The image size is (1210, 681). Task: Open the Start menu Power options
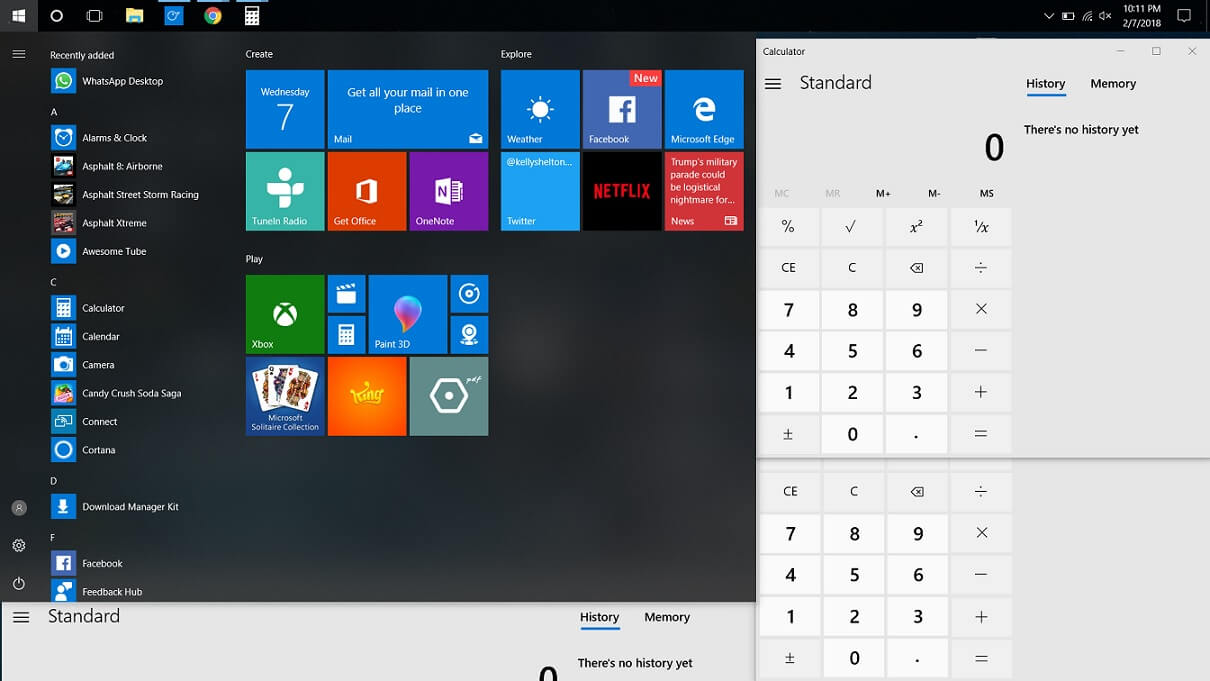19,583
